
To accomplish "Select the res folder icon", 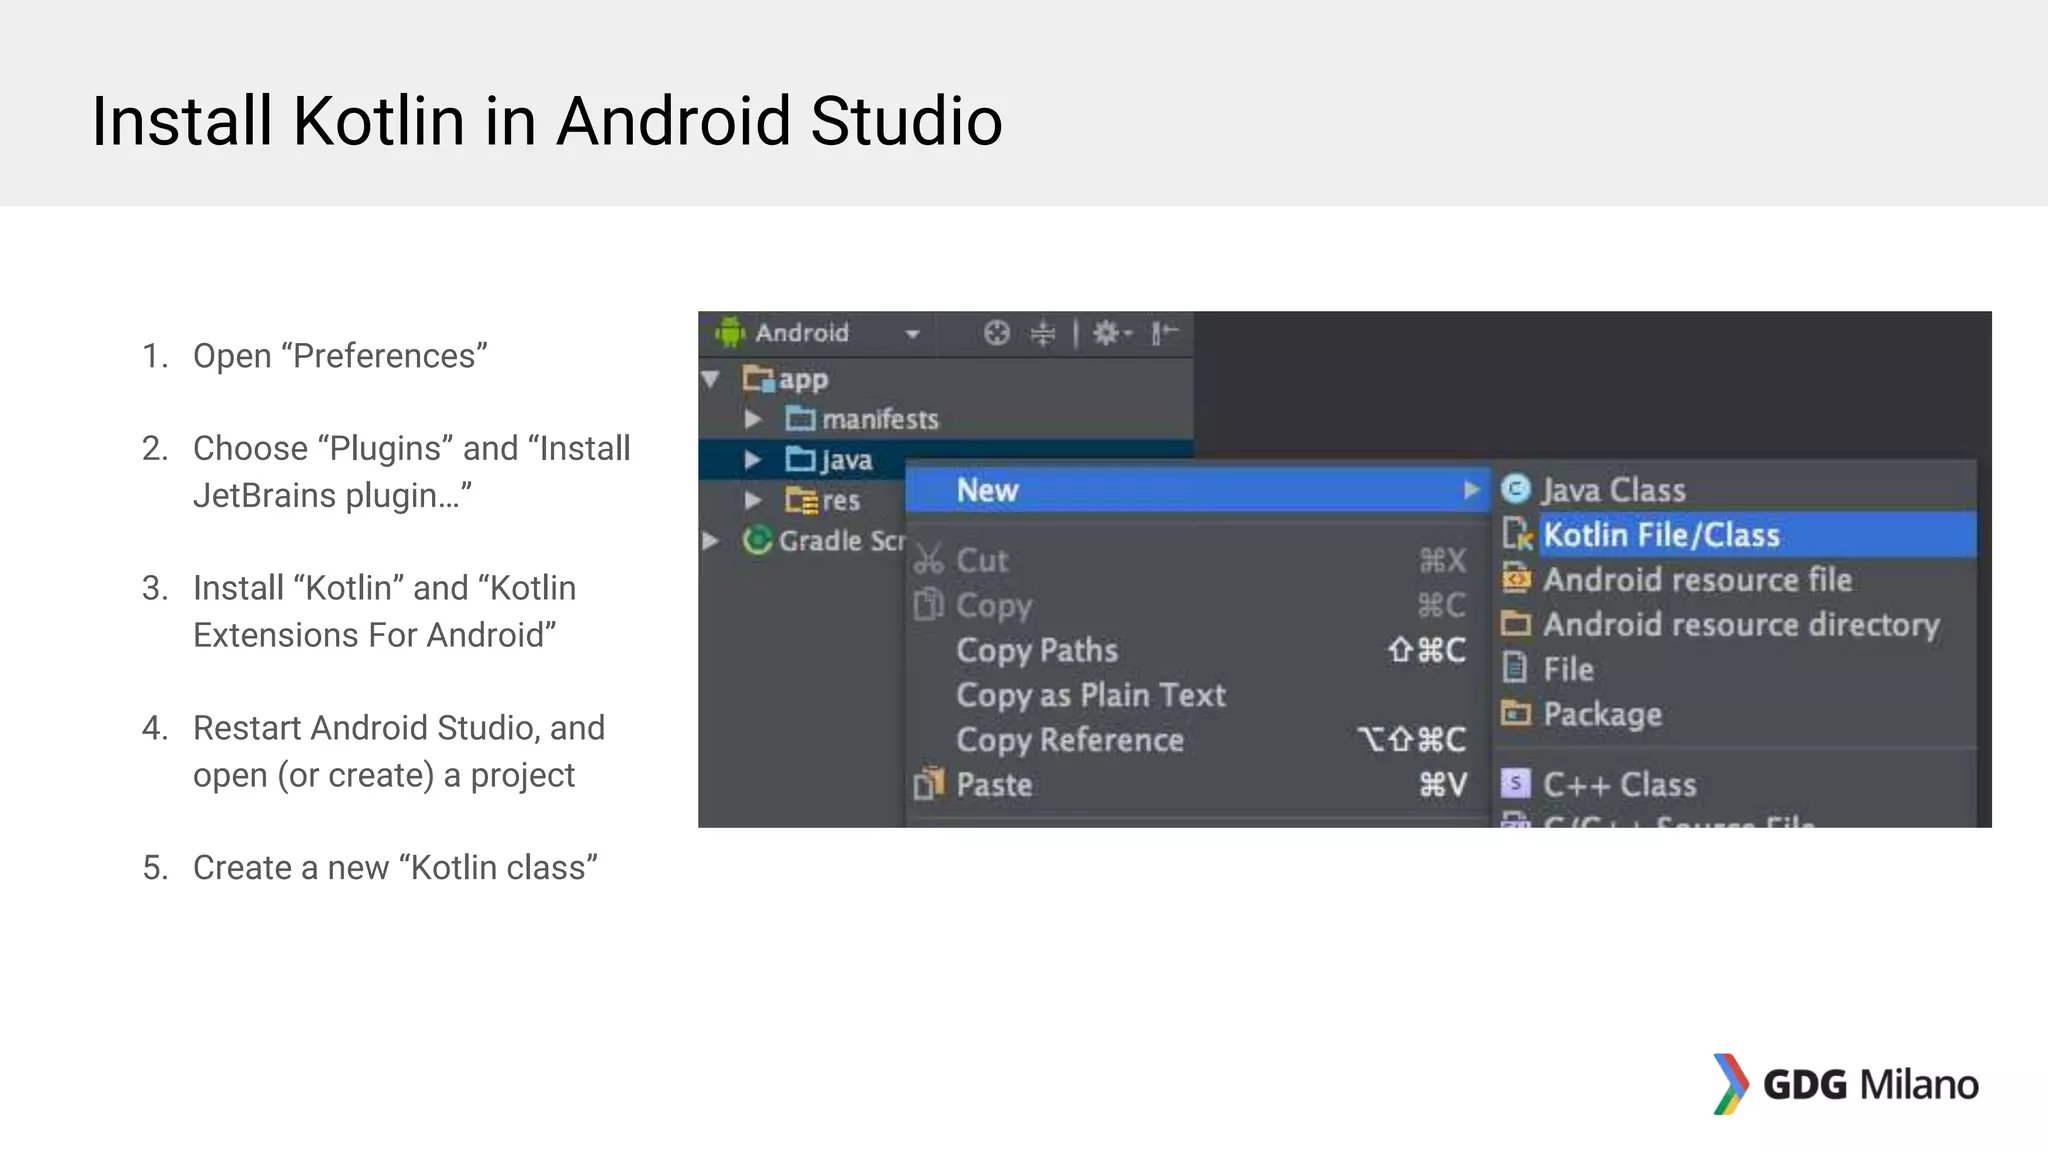I will [801, 499].
